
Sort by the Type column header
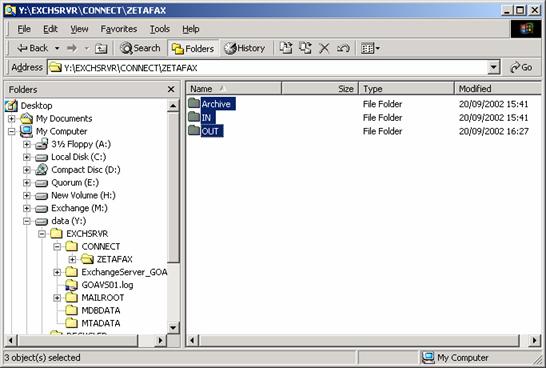[406, 89]
